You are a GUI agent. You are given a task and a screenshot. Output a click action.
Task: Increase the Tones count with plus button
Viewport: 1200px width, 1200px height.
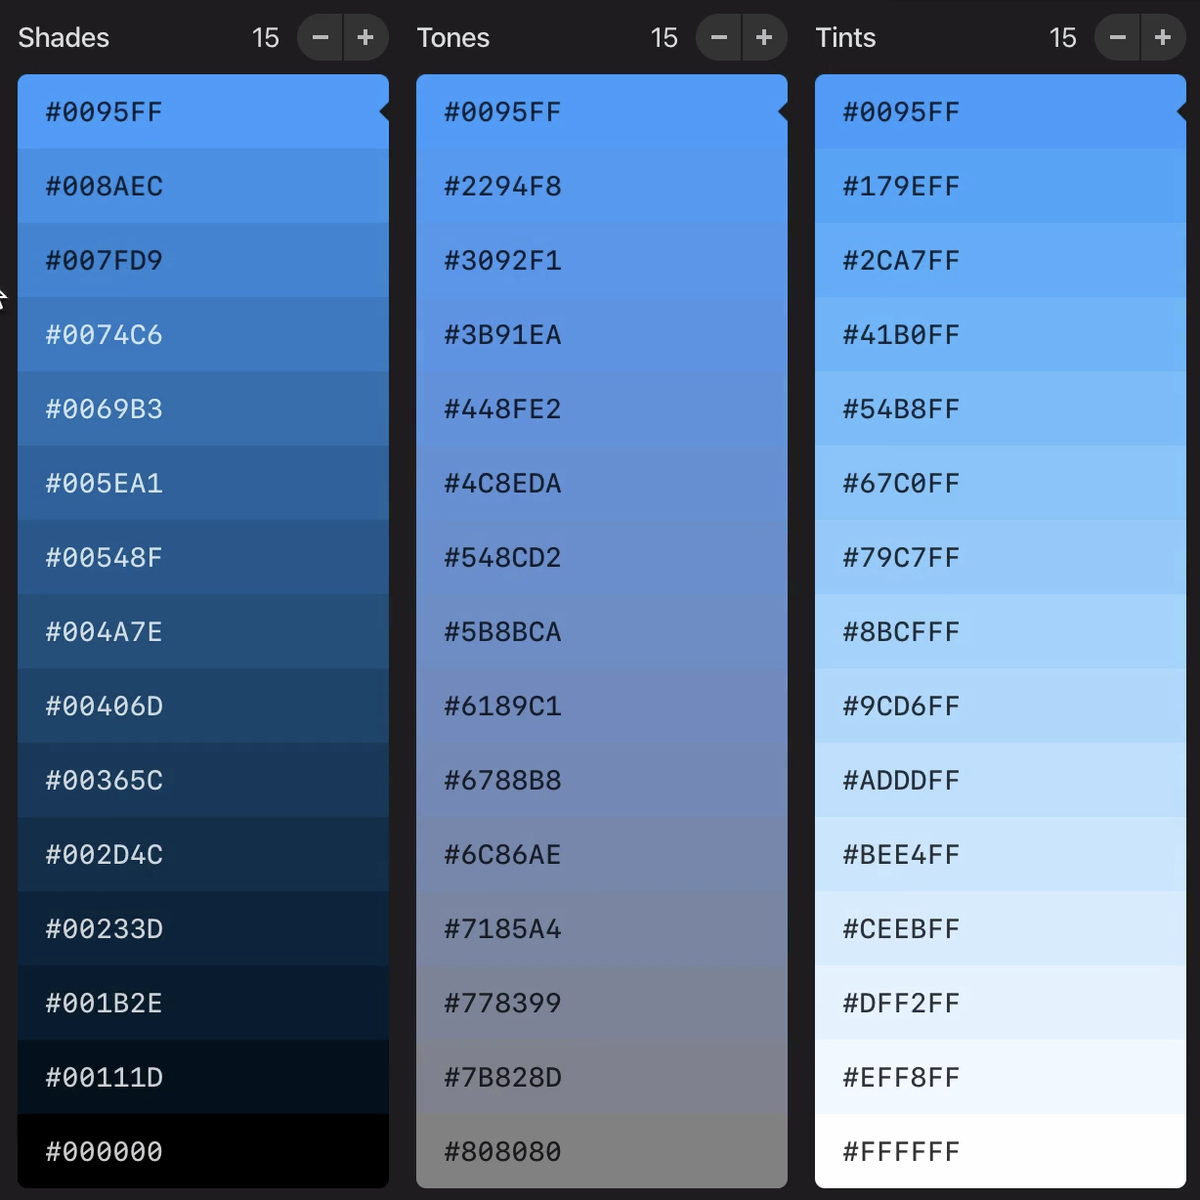click(765, 38)
